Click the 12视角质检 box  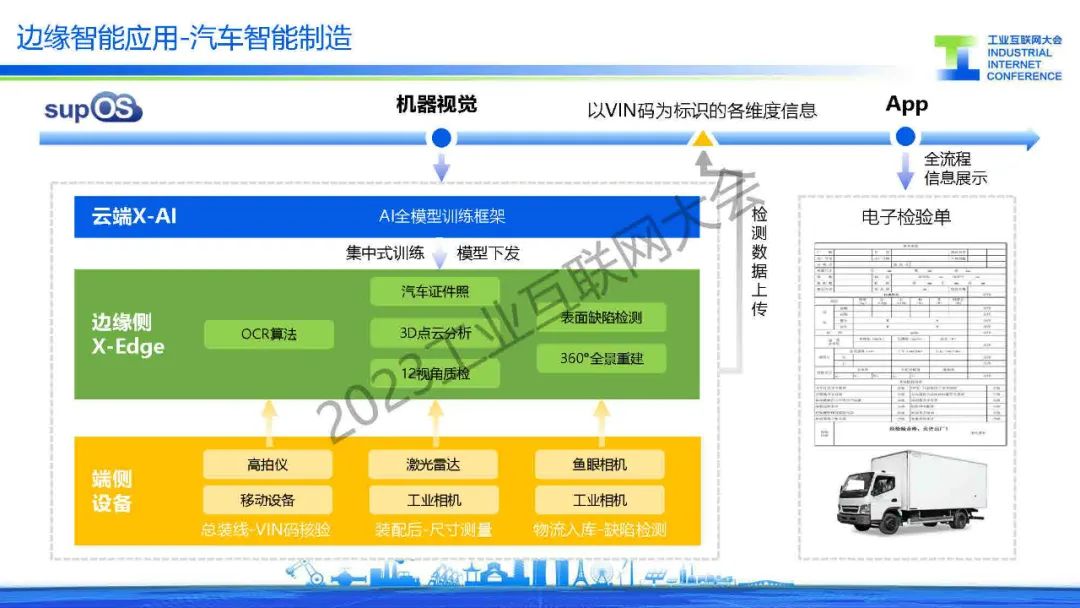point(435,373)
